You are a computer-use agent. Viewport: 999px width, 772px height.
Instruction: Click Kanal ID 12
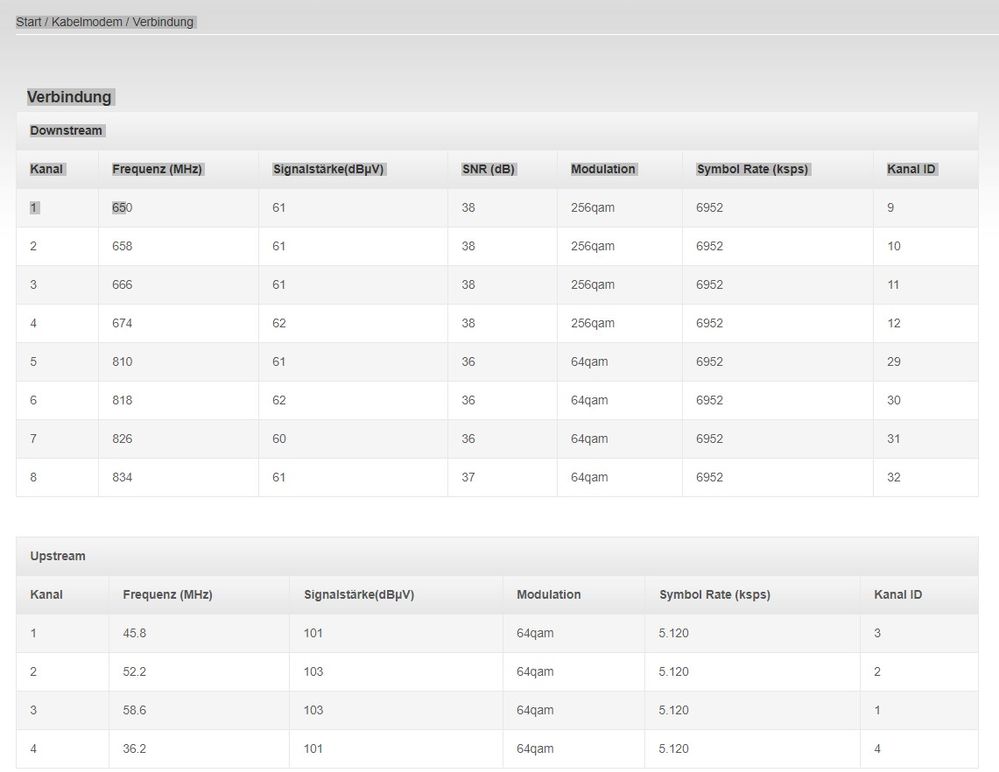(894, 324)
